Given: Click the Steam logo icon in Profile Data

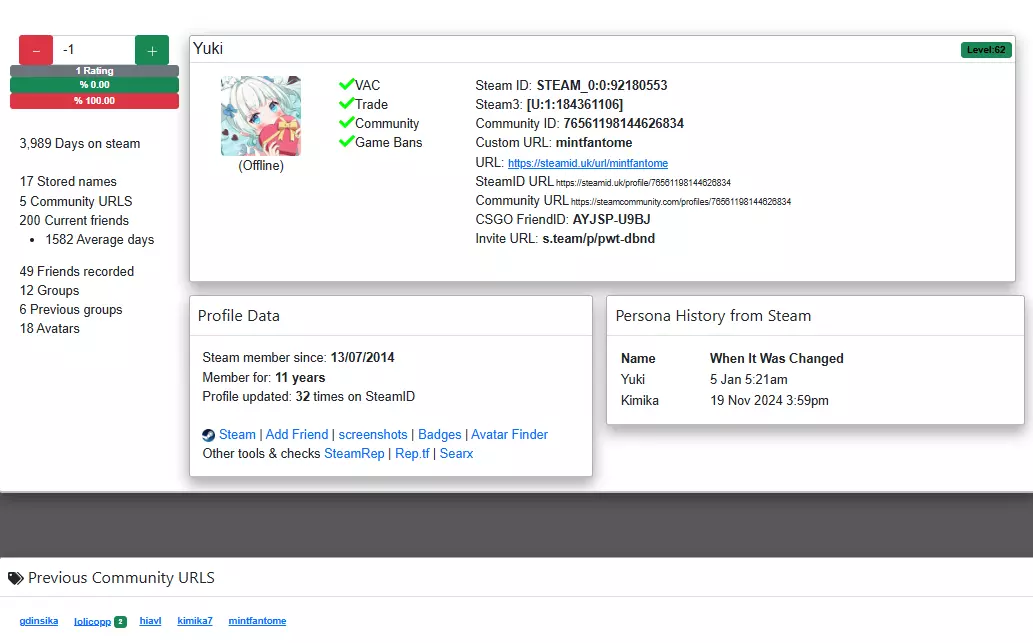Looking at the screenshot, I should (208, 435).
